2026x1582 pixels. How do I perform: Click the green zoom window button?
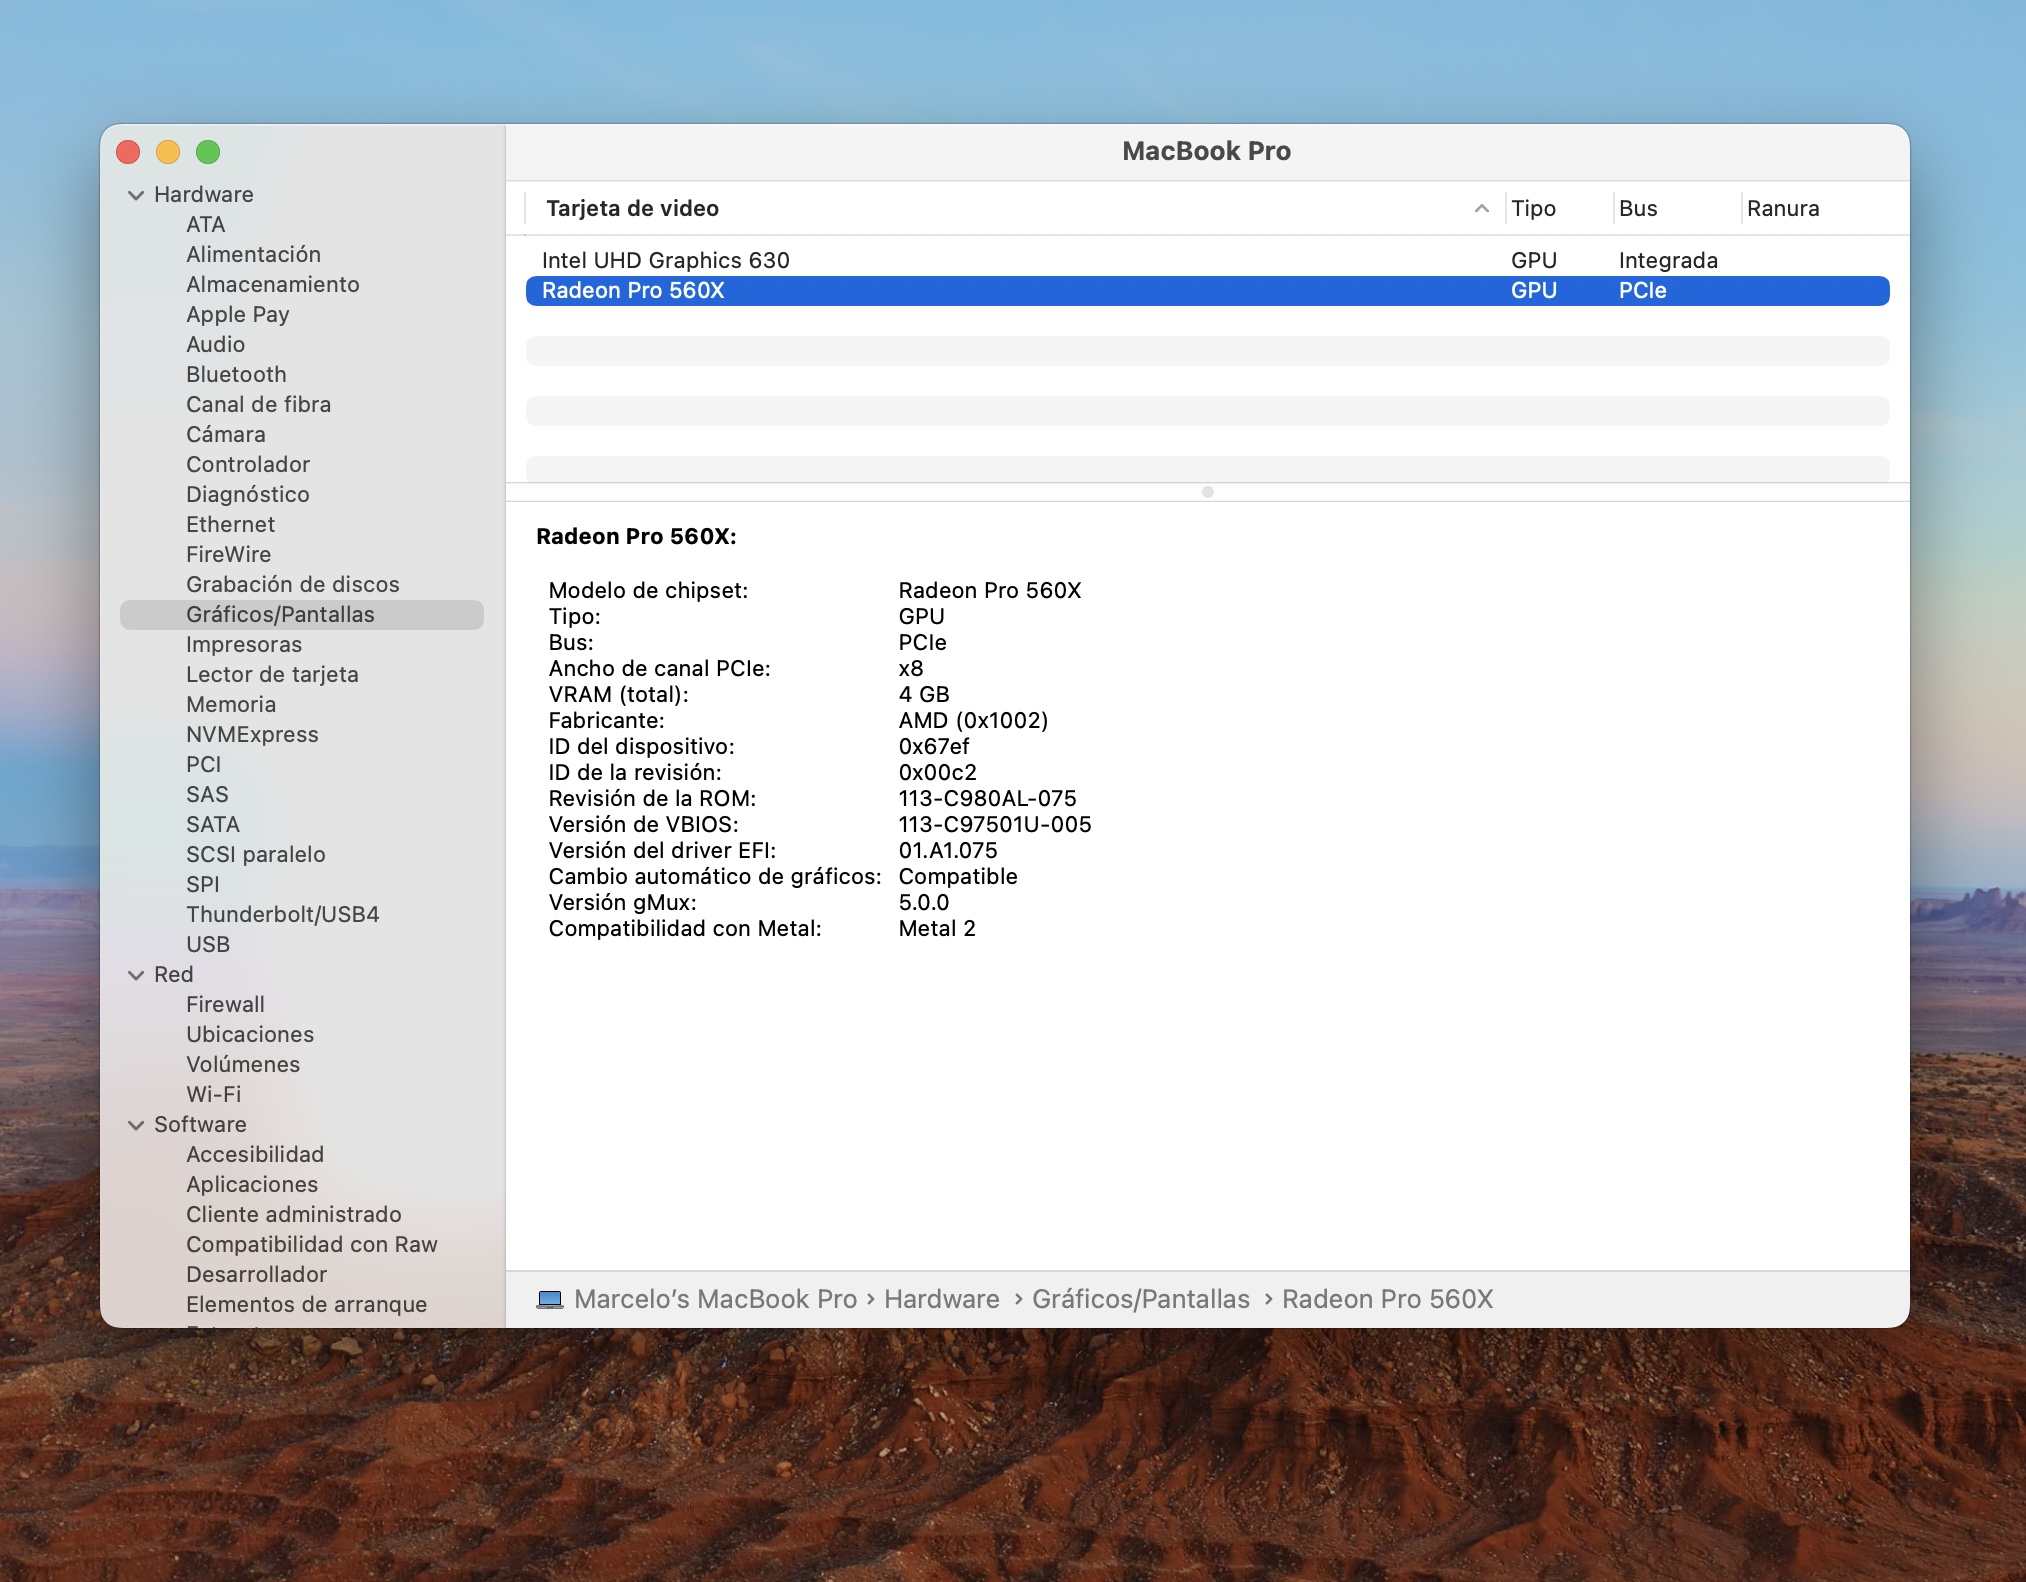[x=208, y=152]
